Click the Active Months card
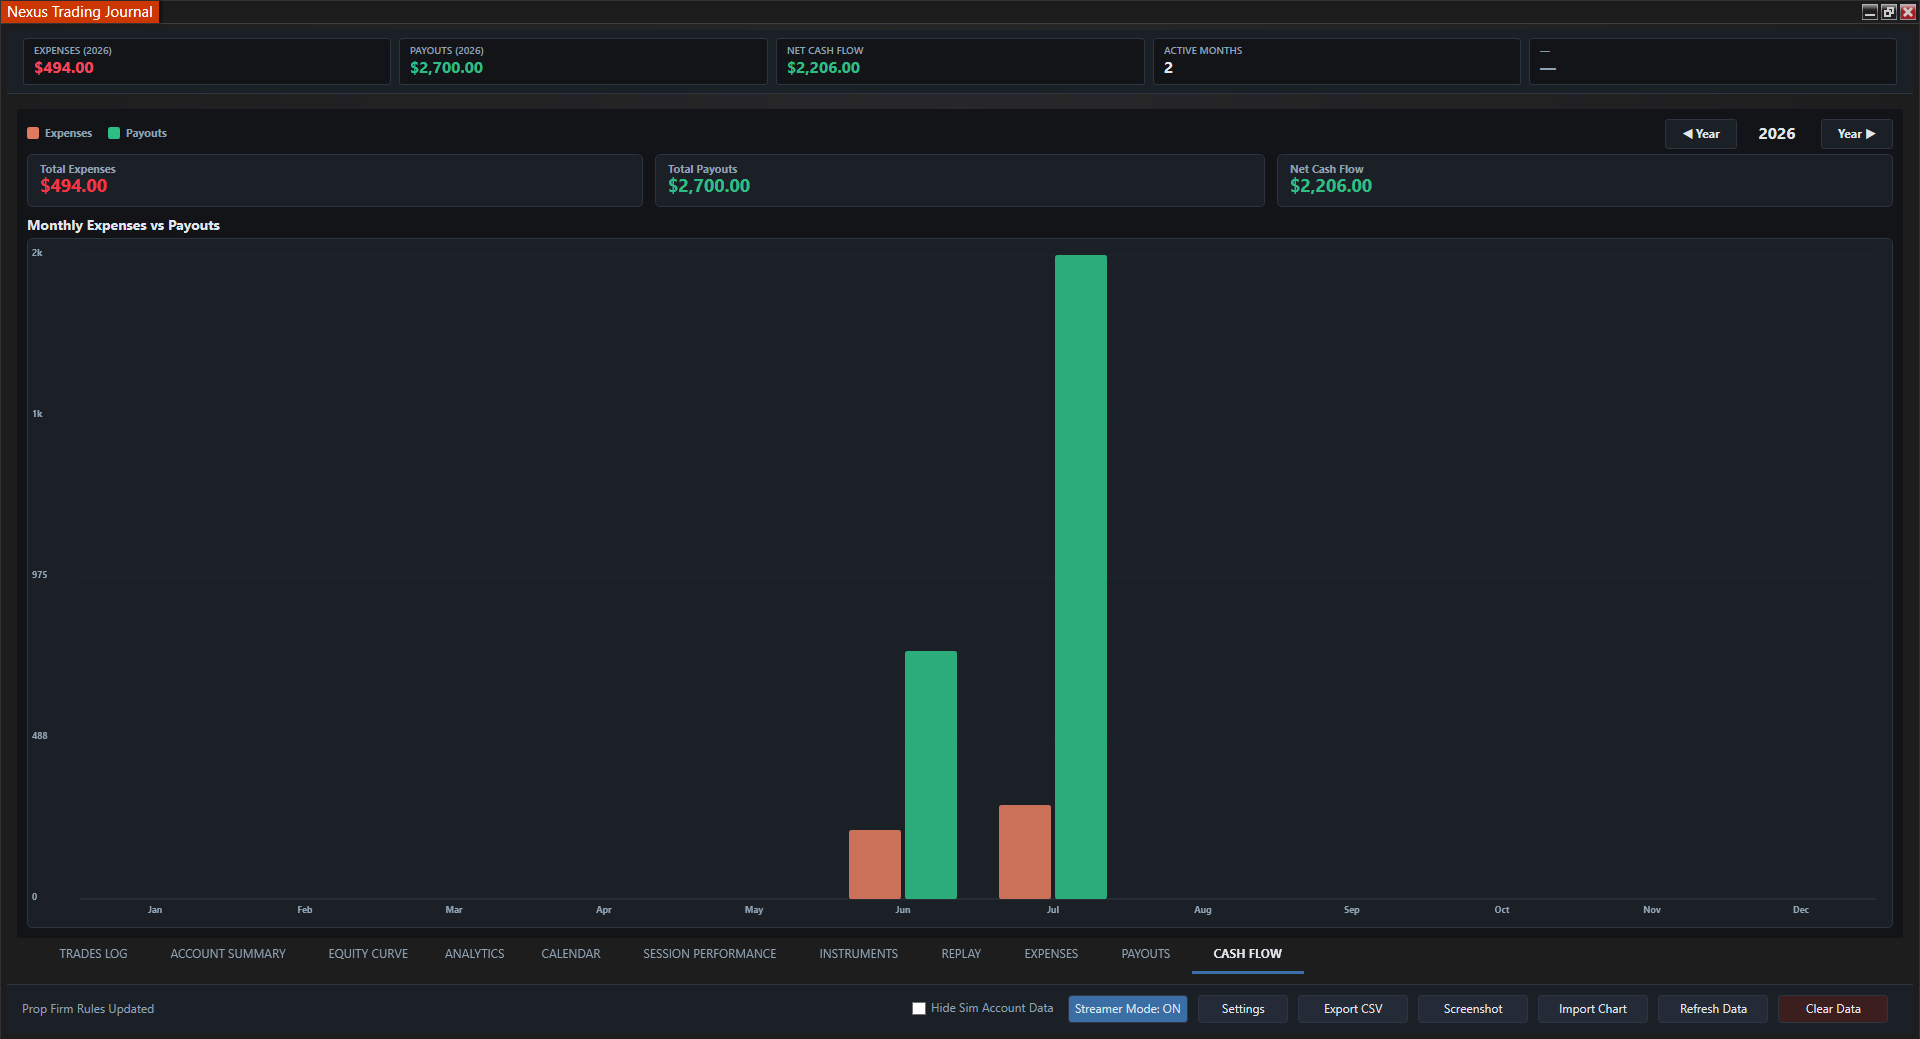Image resolution: width=1920 pixels, height=1039 pixels. [x=1337, y=61]
